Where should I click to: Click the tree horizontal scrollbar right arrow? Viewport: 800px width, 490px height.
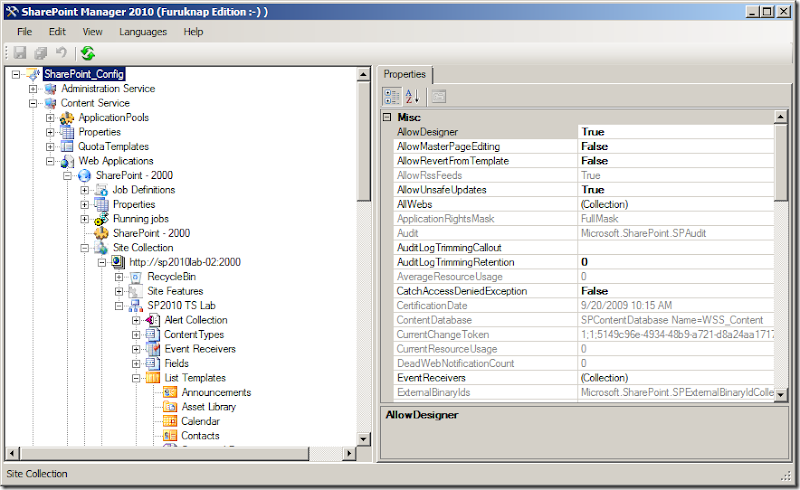pos(349,453)
